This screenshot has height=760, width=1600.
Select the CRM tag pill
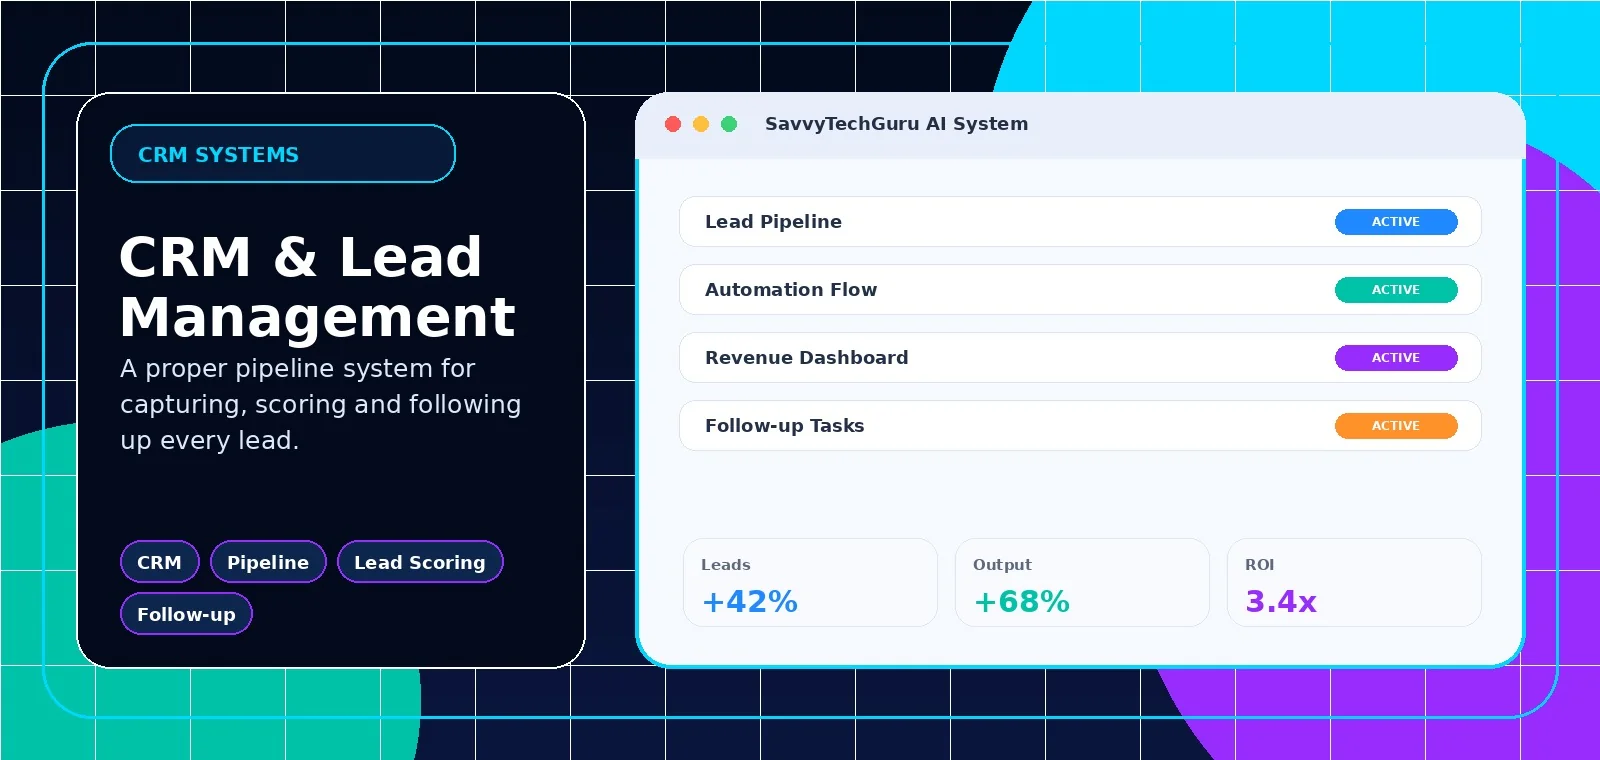pyautogui.click(x=160, y=562)
